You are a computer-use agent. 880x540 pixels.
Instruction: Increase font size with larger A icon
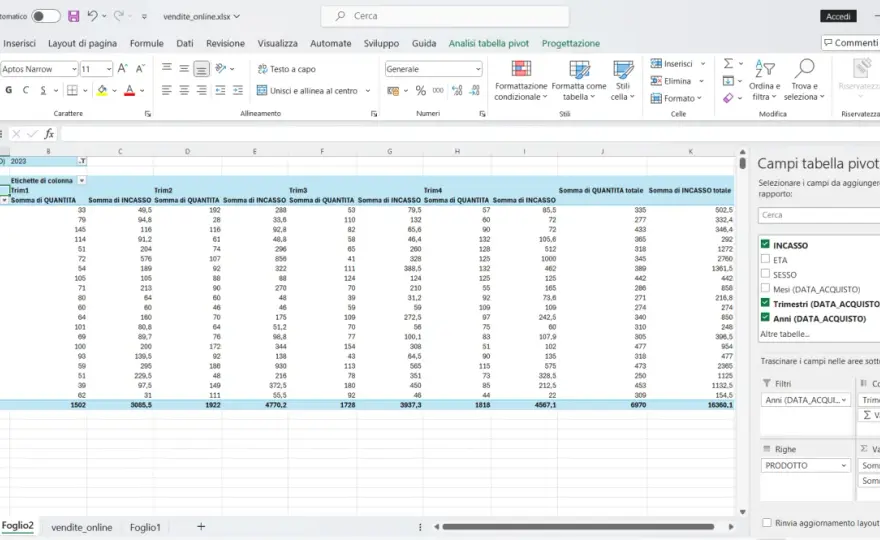(x=122, y=68)
